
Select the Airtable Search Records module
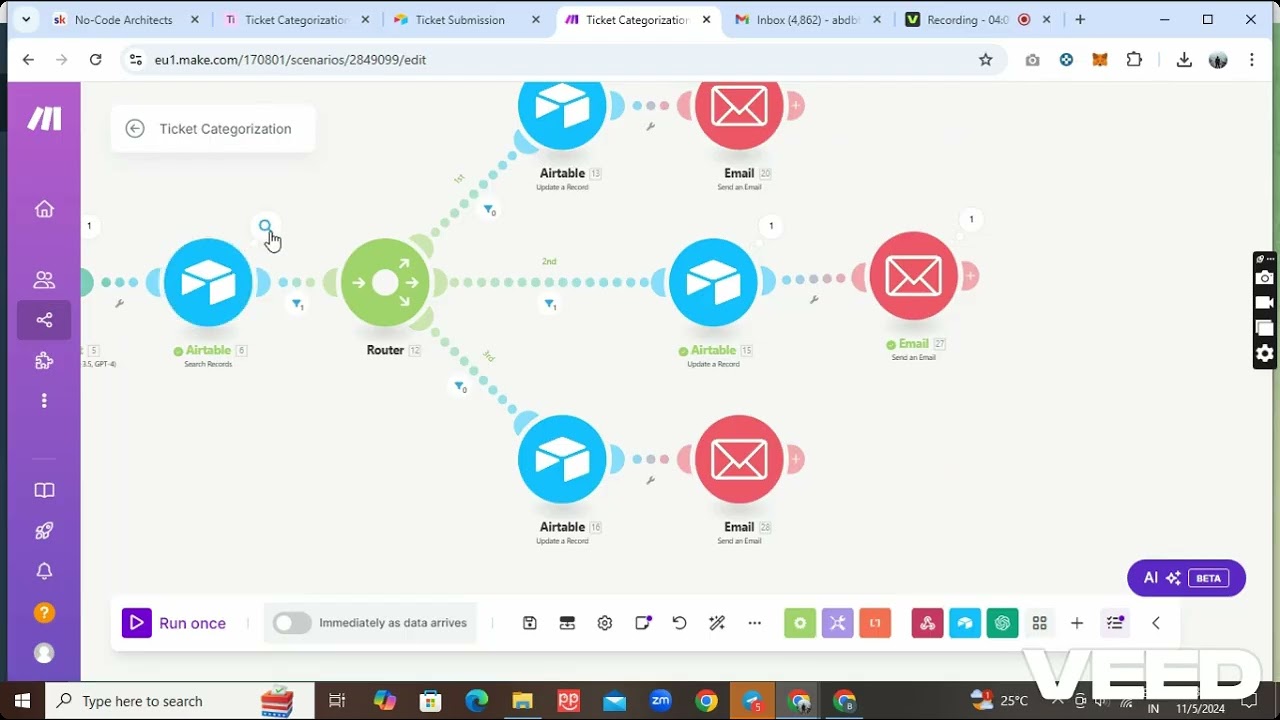(x=208, y=282)
